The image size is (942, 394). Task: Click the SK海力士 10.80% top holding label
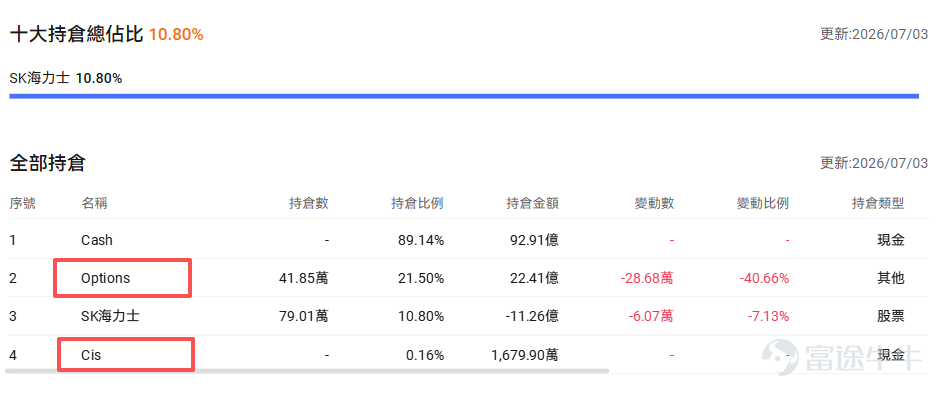(66, 78)
